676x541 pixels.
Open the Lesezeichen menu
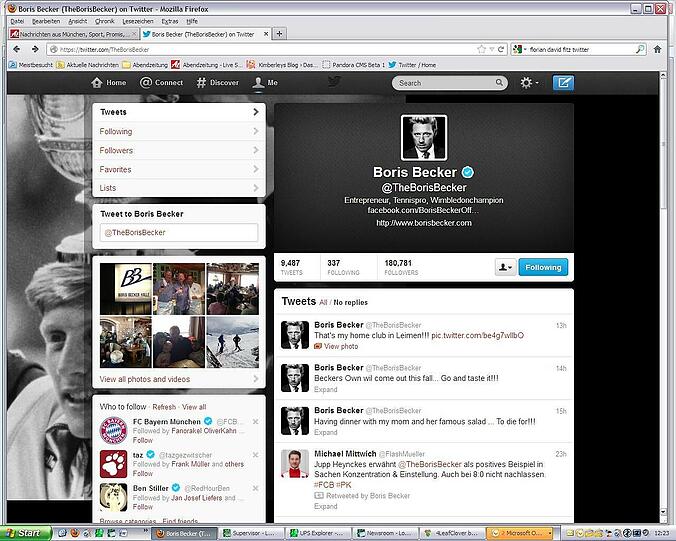coord(138,21)
